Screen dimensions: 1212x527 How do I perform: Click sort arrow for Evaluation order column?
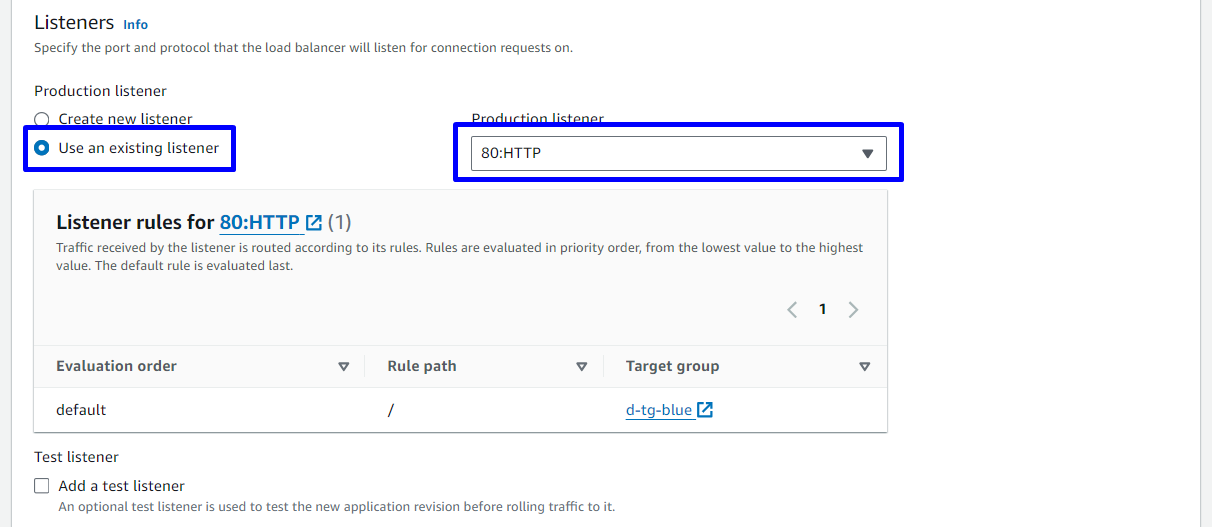343,367
